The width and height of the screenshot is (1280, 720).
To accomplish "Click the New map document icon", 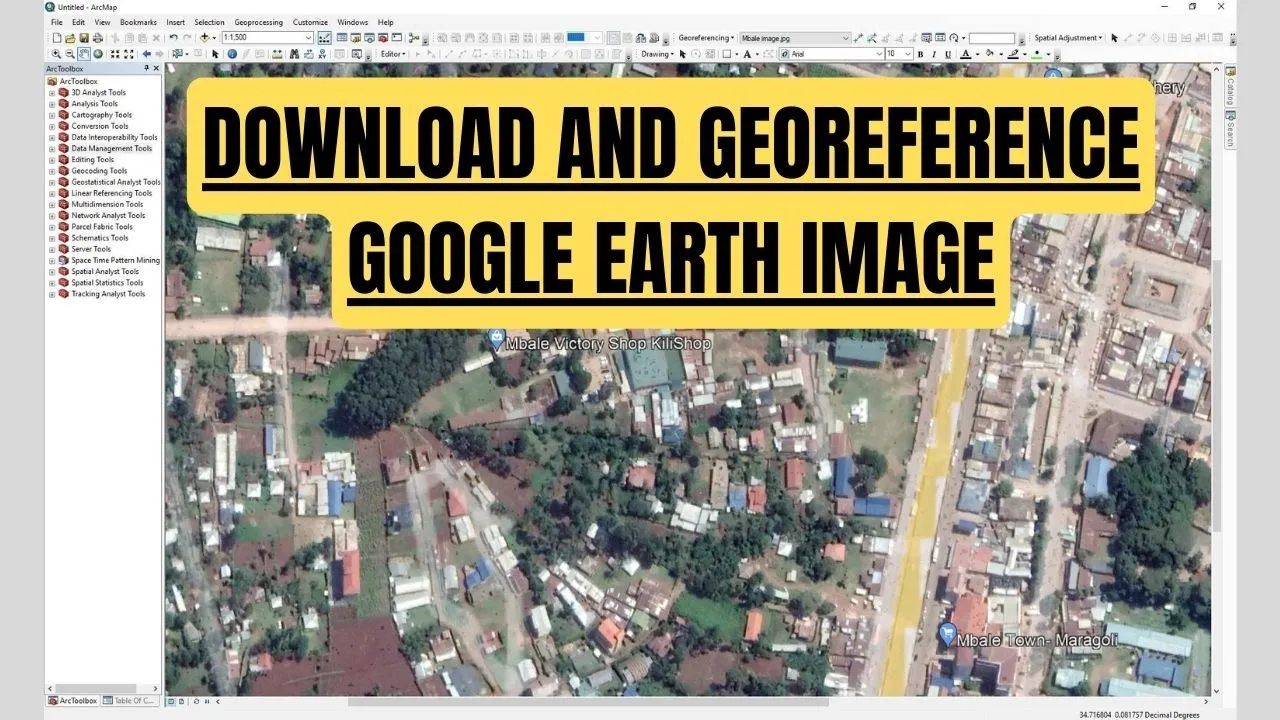I will tap(57, 38).
